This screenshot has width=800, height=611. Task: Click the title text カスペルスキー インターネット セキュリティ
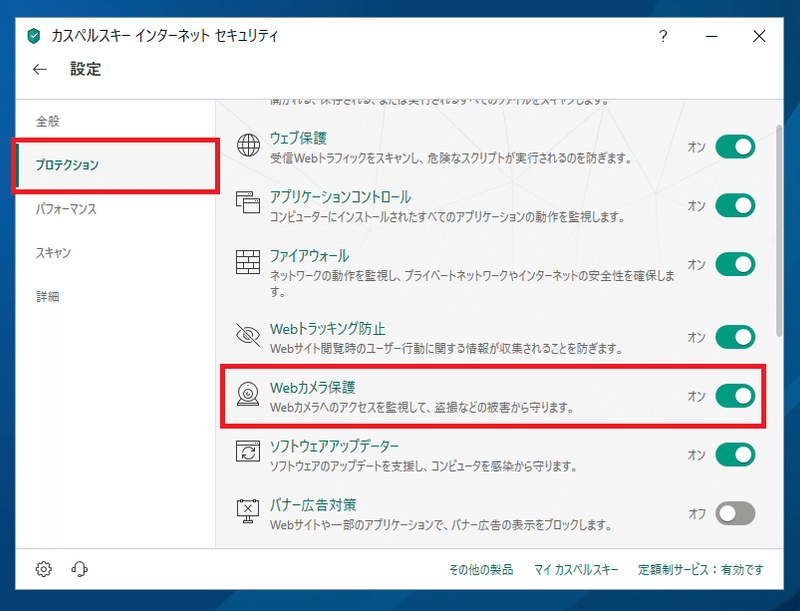164,36
